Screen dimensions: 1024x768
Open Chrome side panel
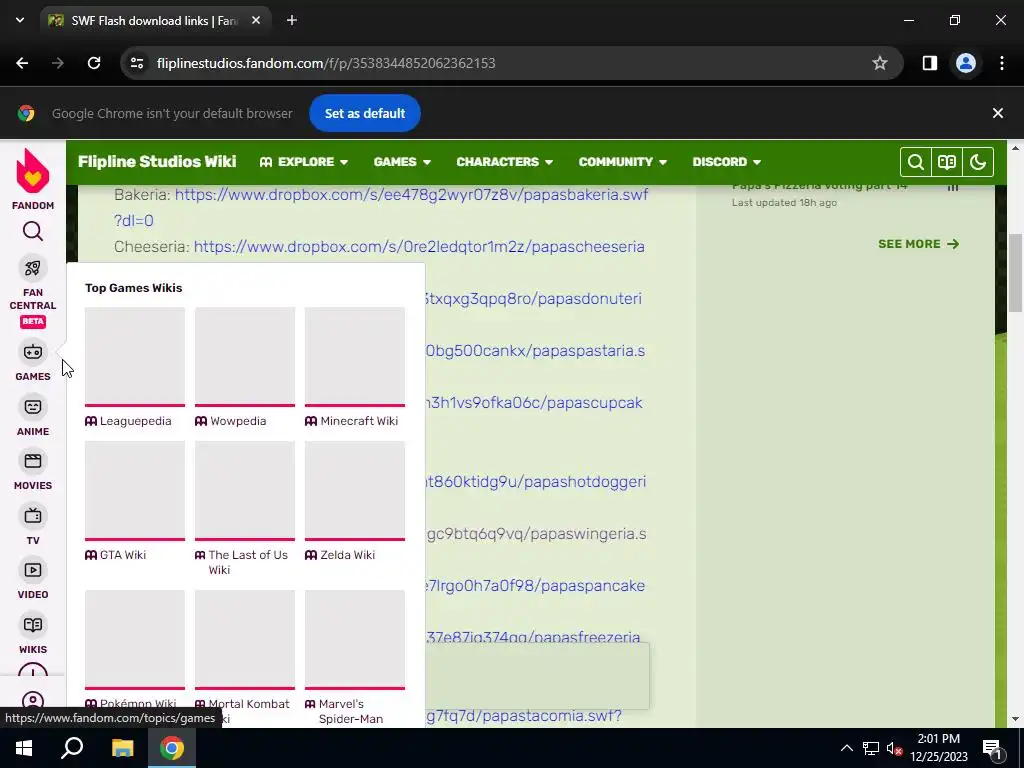click(930, 63)
